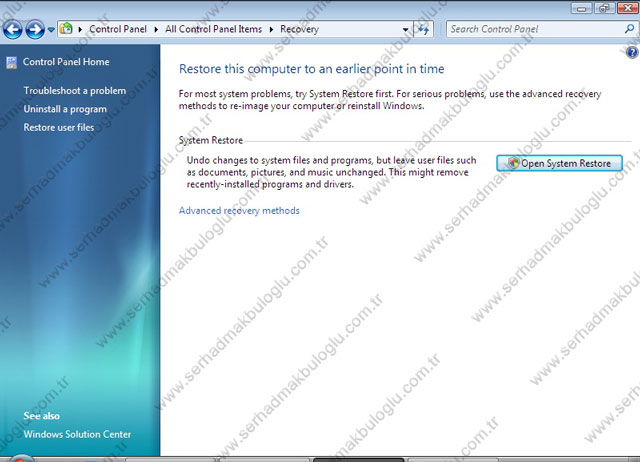This screenshot has height=462, width=640.
Task: Expand the arrow after All Control Panel Items
Action: (x=271, y=29)
